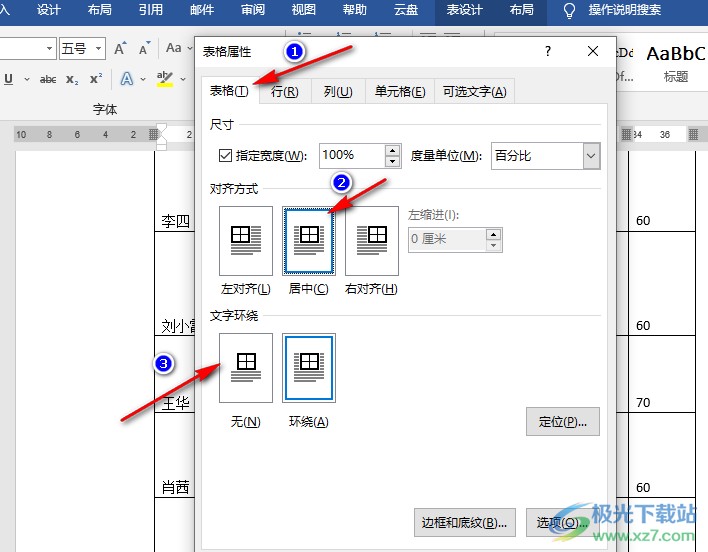Image resolution: width=708 pixels, height=552 pixels.
Task: Apply underline formatting
Action: pos(8,79)
